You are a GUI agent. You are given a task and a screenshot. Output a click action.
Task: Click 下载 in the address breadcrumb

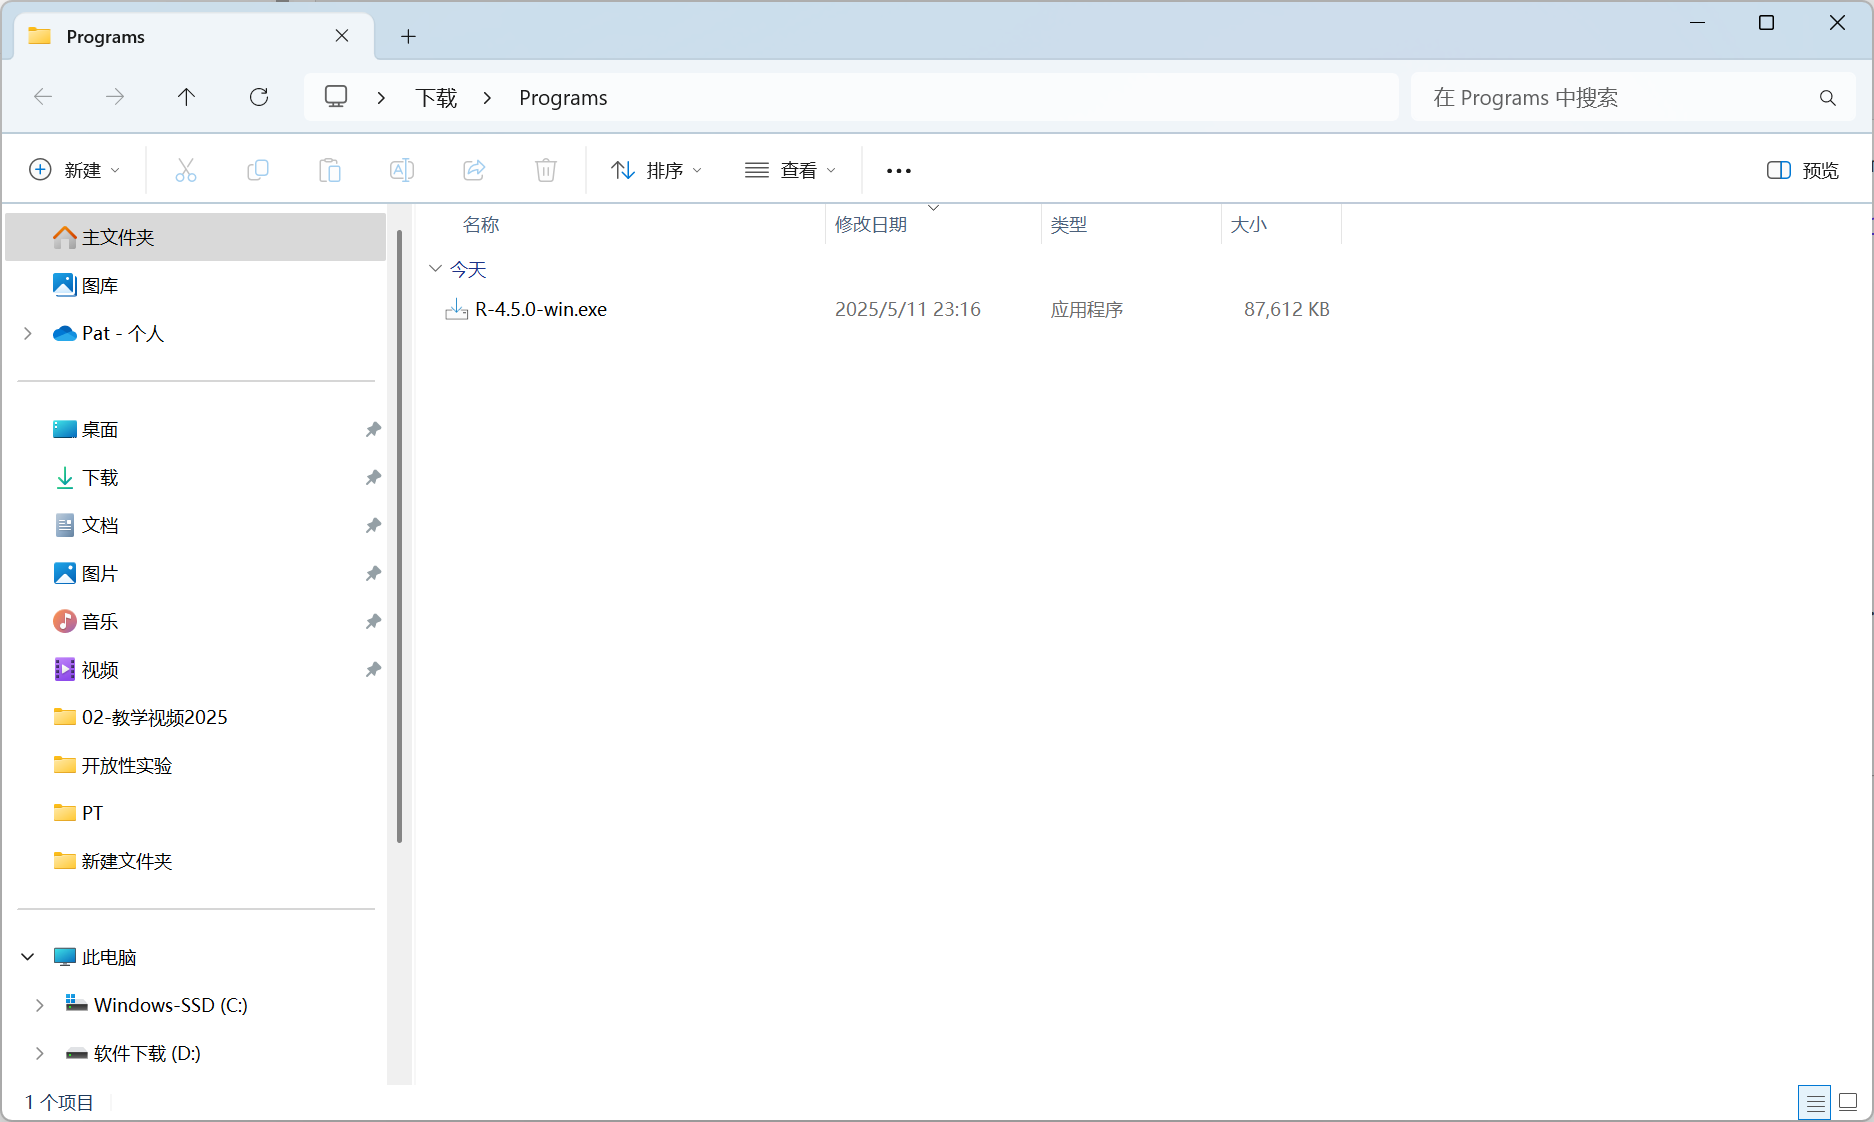click(x=437, y=98)
